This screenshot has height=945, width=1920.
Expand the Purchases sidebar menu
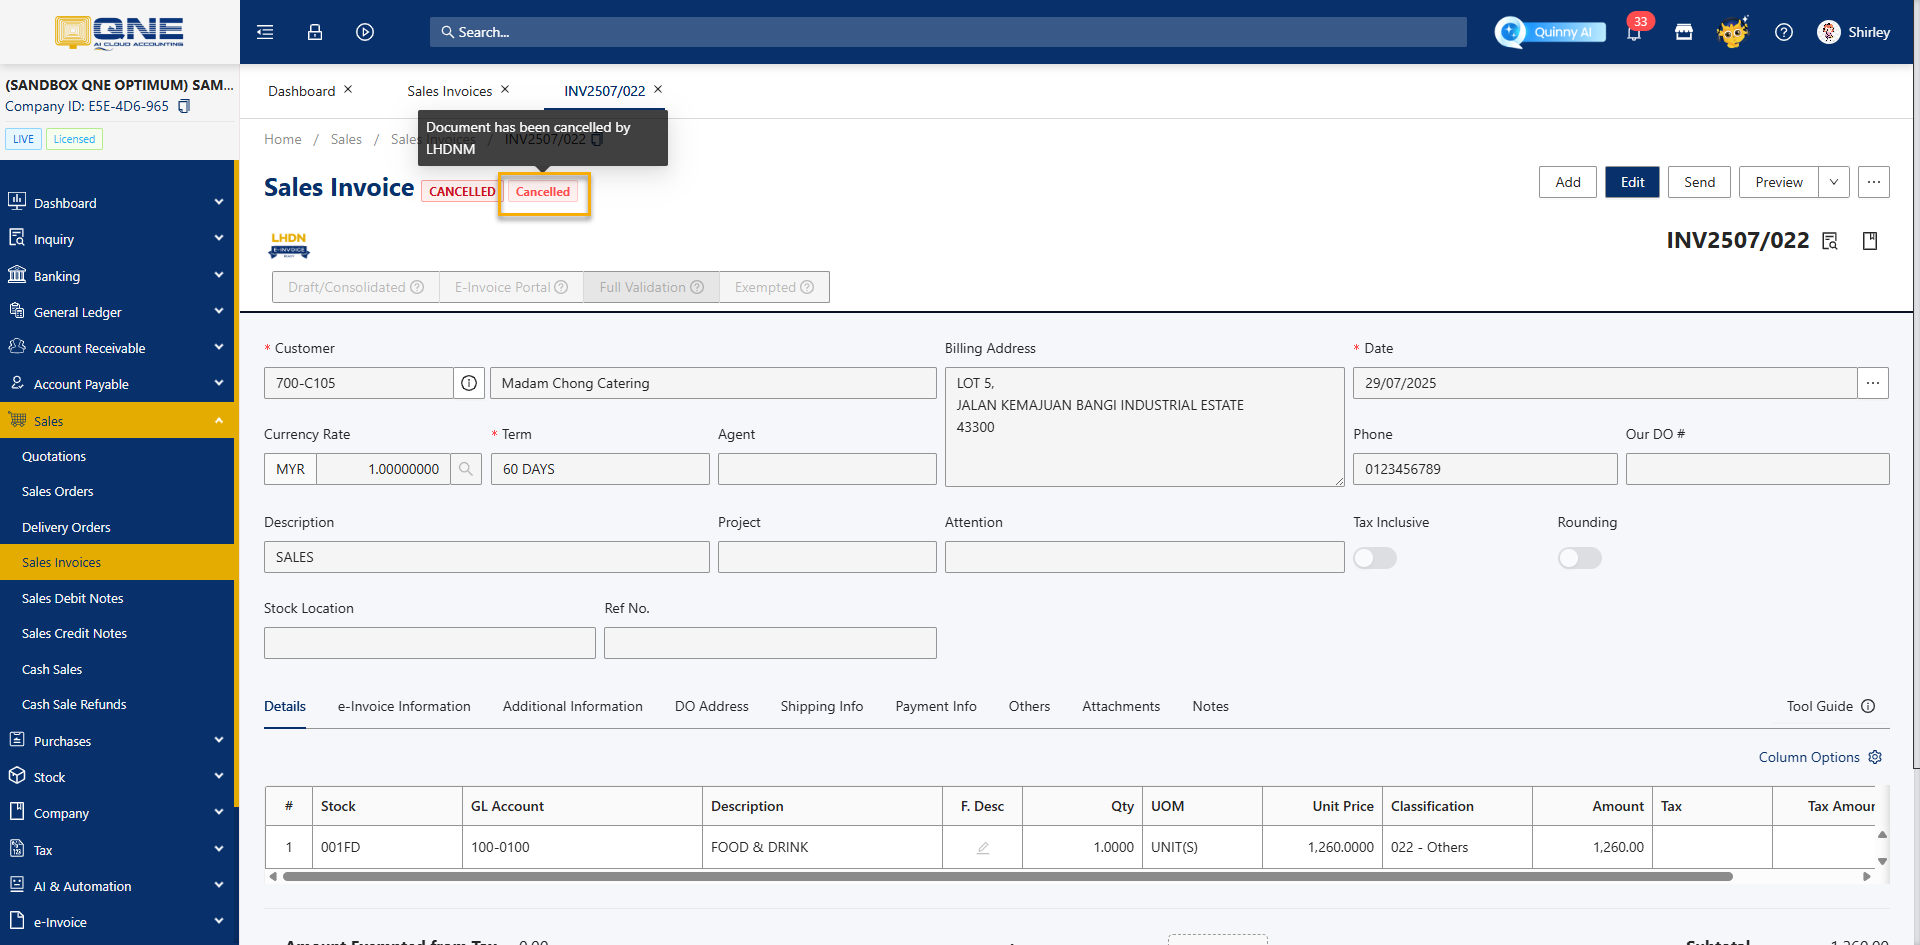click(x=117, y=741)
